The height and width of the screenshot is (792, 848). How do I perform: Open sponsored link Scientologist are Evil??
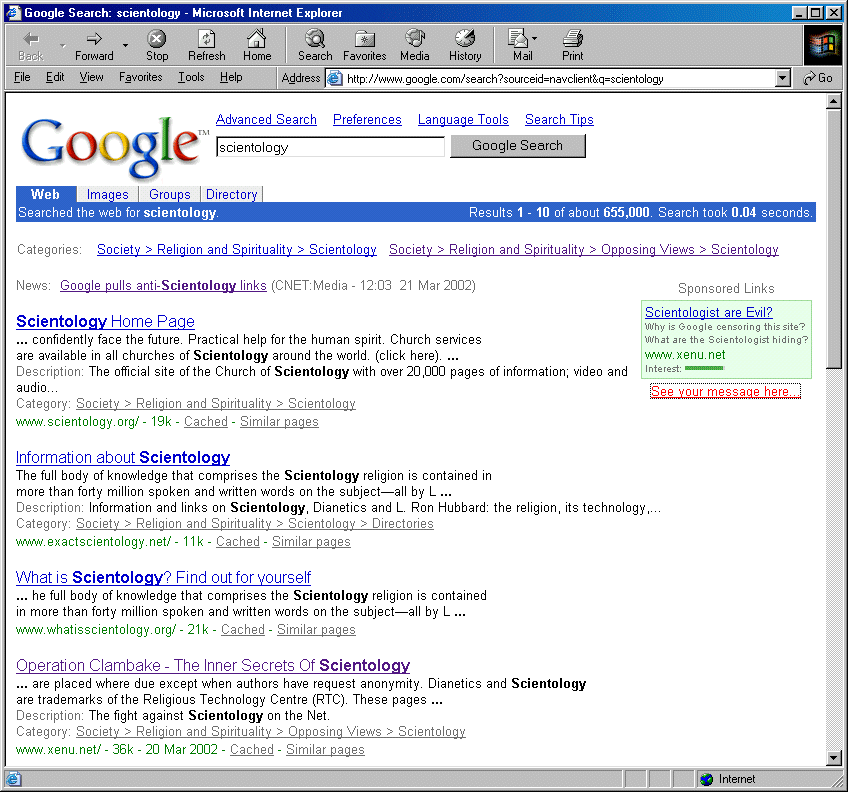coord(708,312)
